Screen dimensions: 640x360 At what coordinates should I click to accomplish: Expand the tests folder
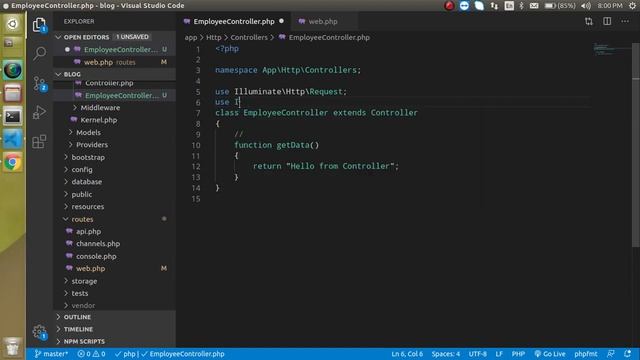click(x=80, y=293)
